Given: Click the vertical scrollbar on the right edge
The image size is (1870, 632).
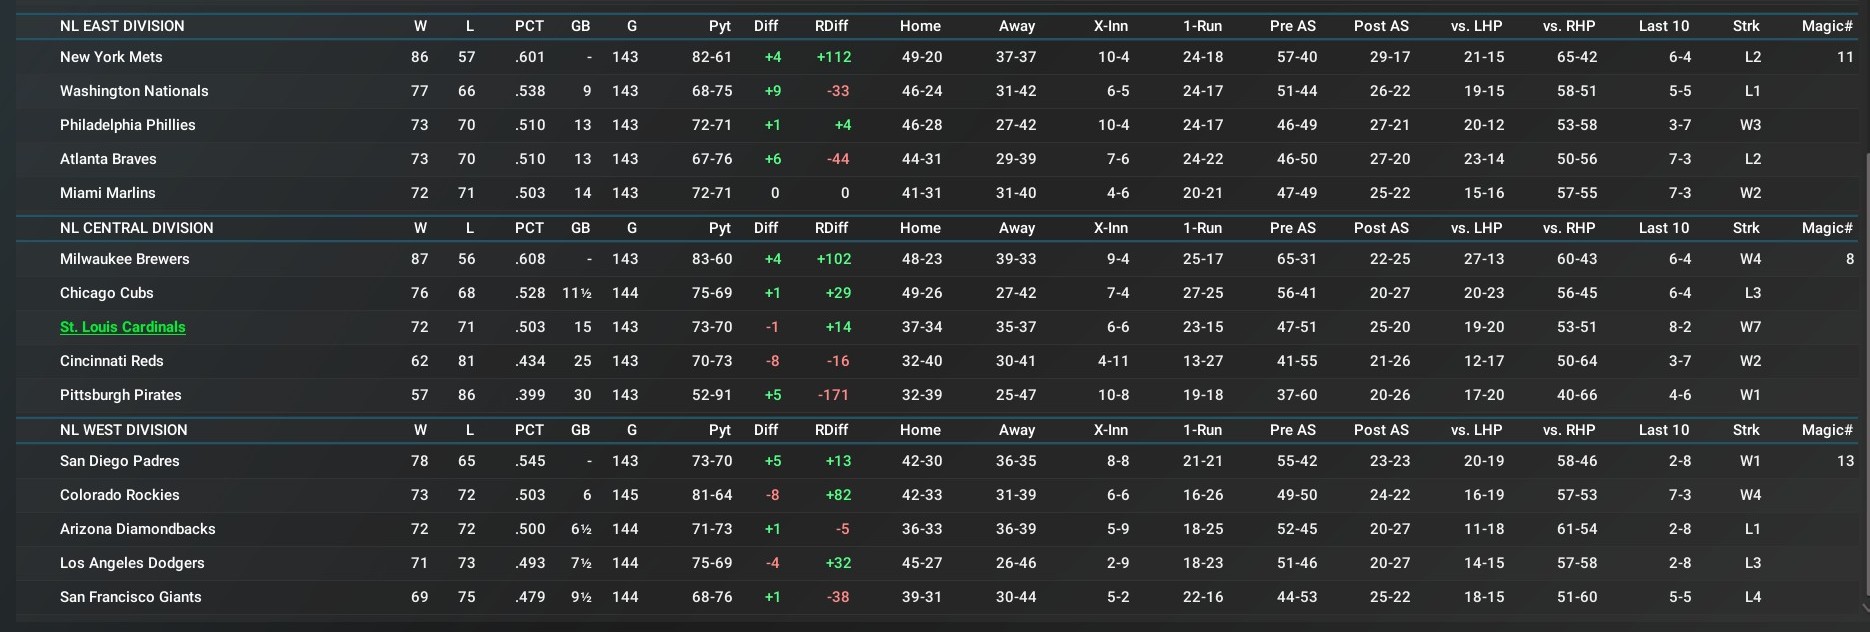Looking at the screenshot, I should pos(1865,380).
